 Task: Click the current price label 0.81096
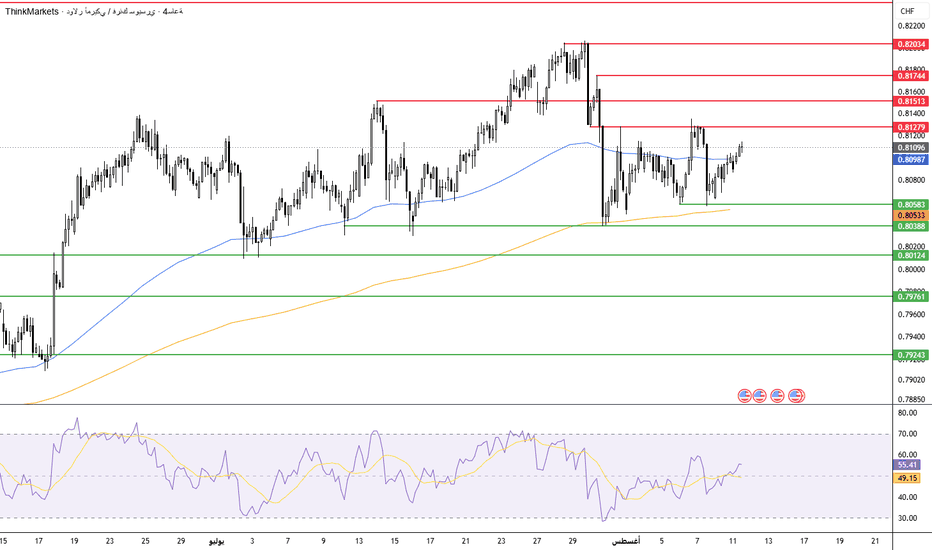[x=911, y=147]
